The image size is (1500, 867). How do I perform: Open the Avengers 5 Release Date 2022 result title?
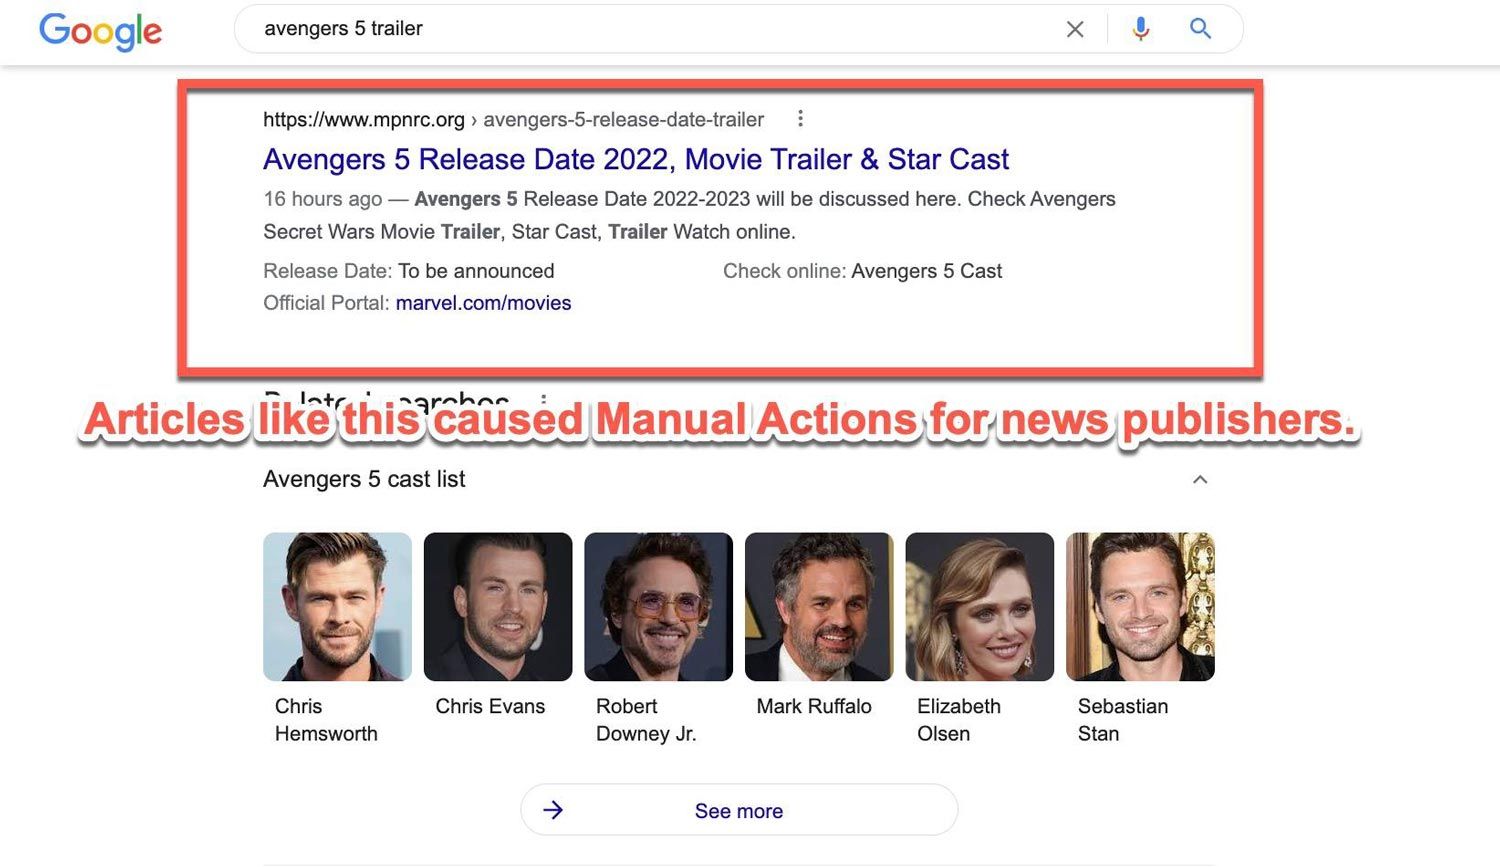tap(636, 159)
